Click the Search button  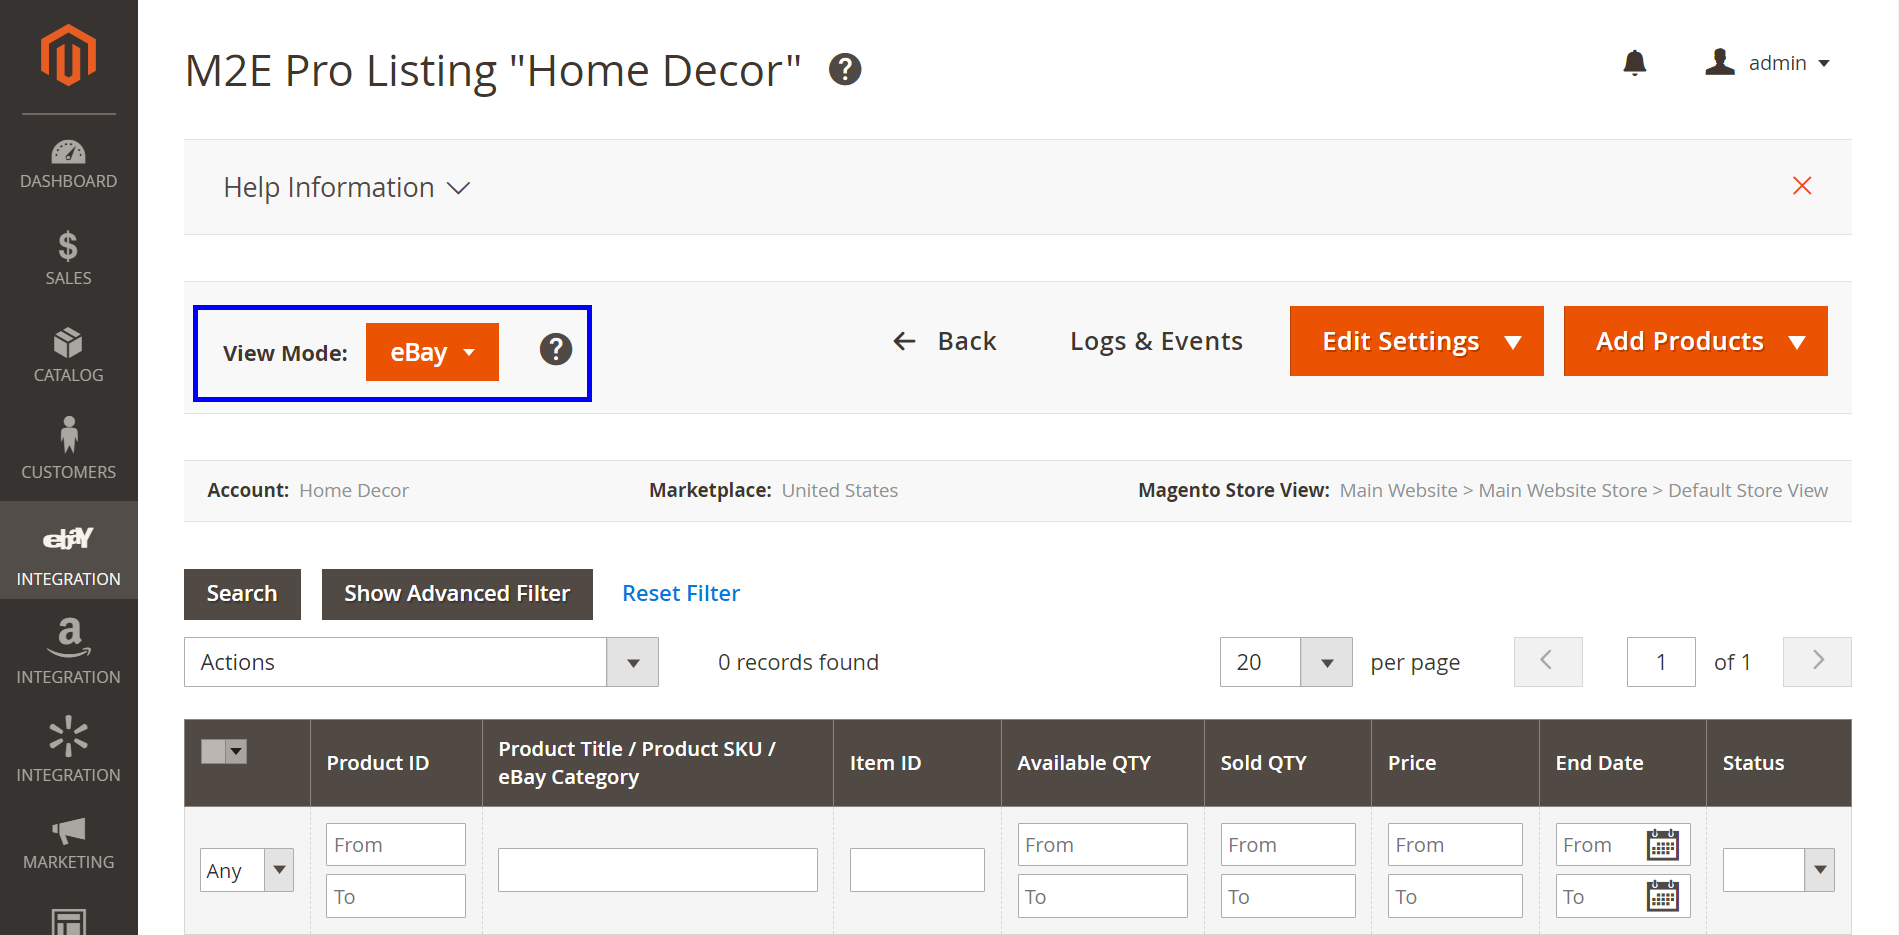click(x=242, y=593)
